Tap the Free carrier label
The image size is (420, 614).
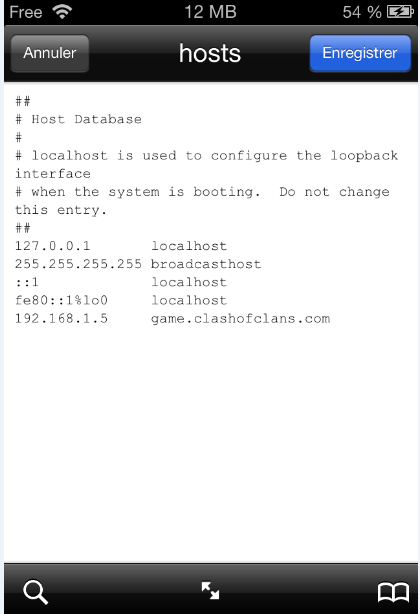(26, 12)
